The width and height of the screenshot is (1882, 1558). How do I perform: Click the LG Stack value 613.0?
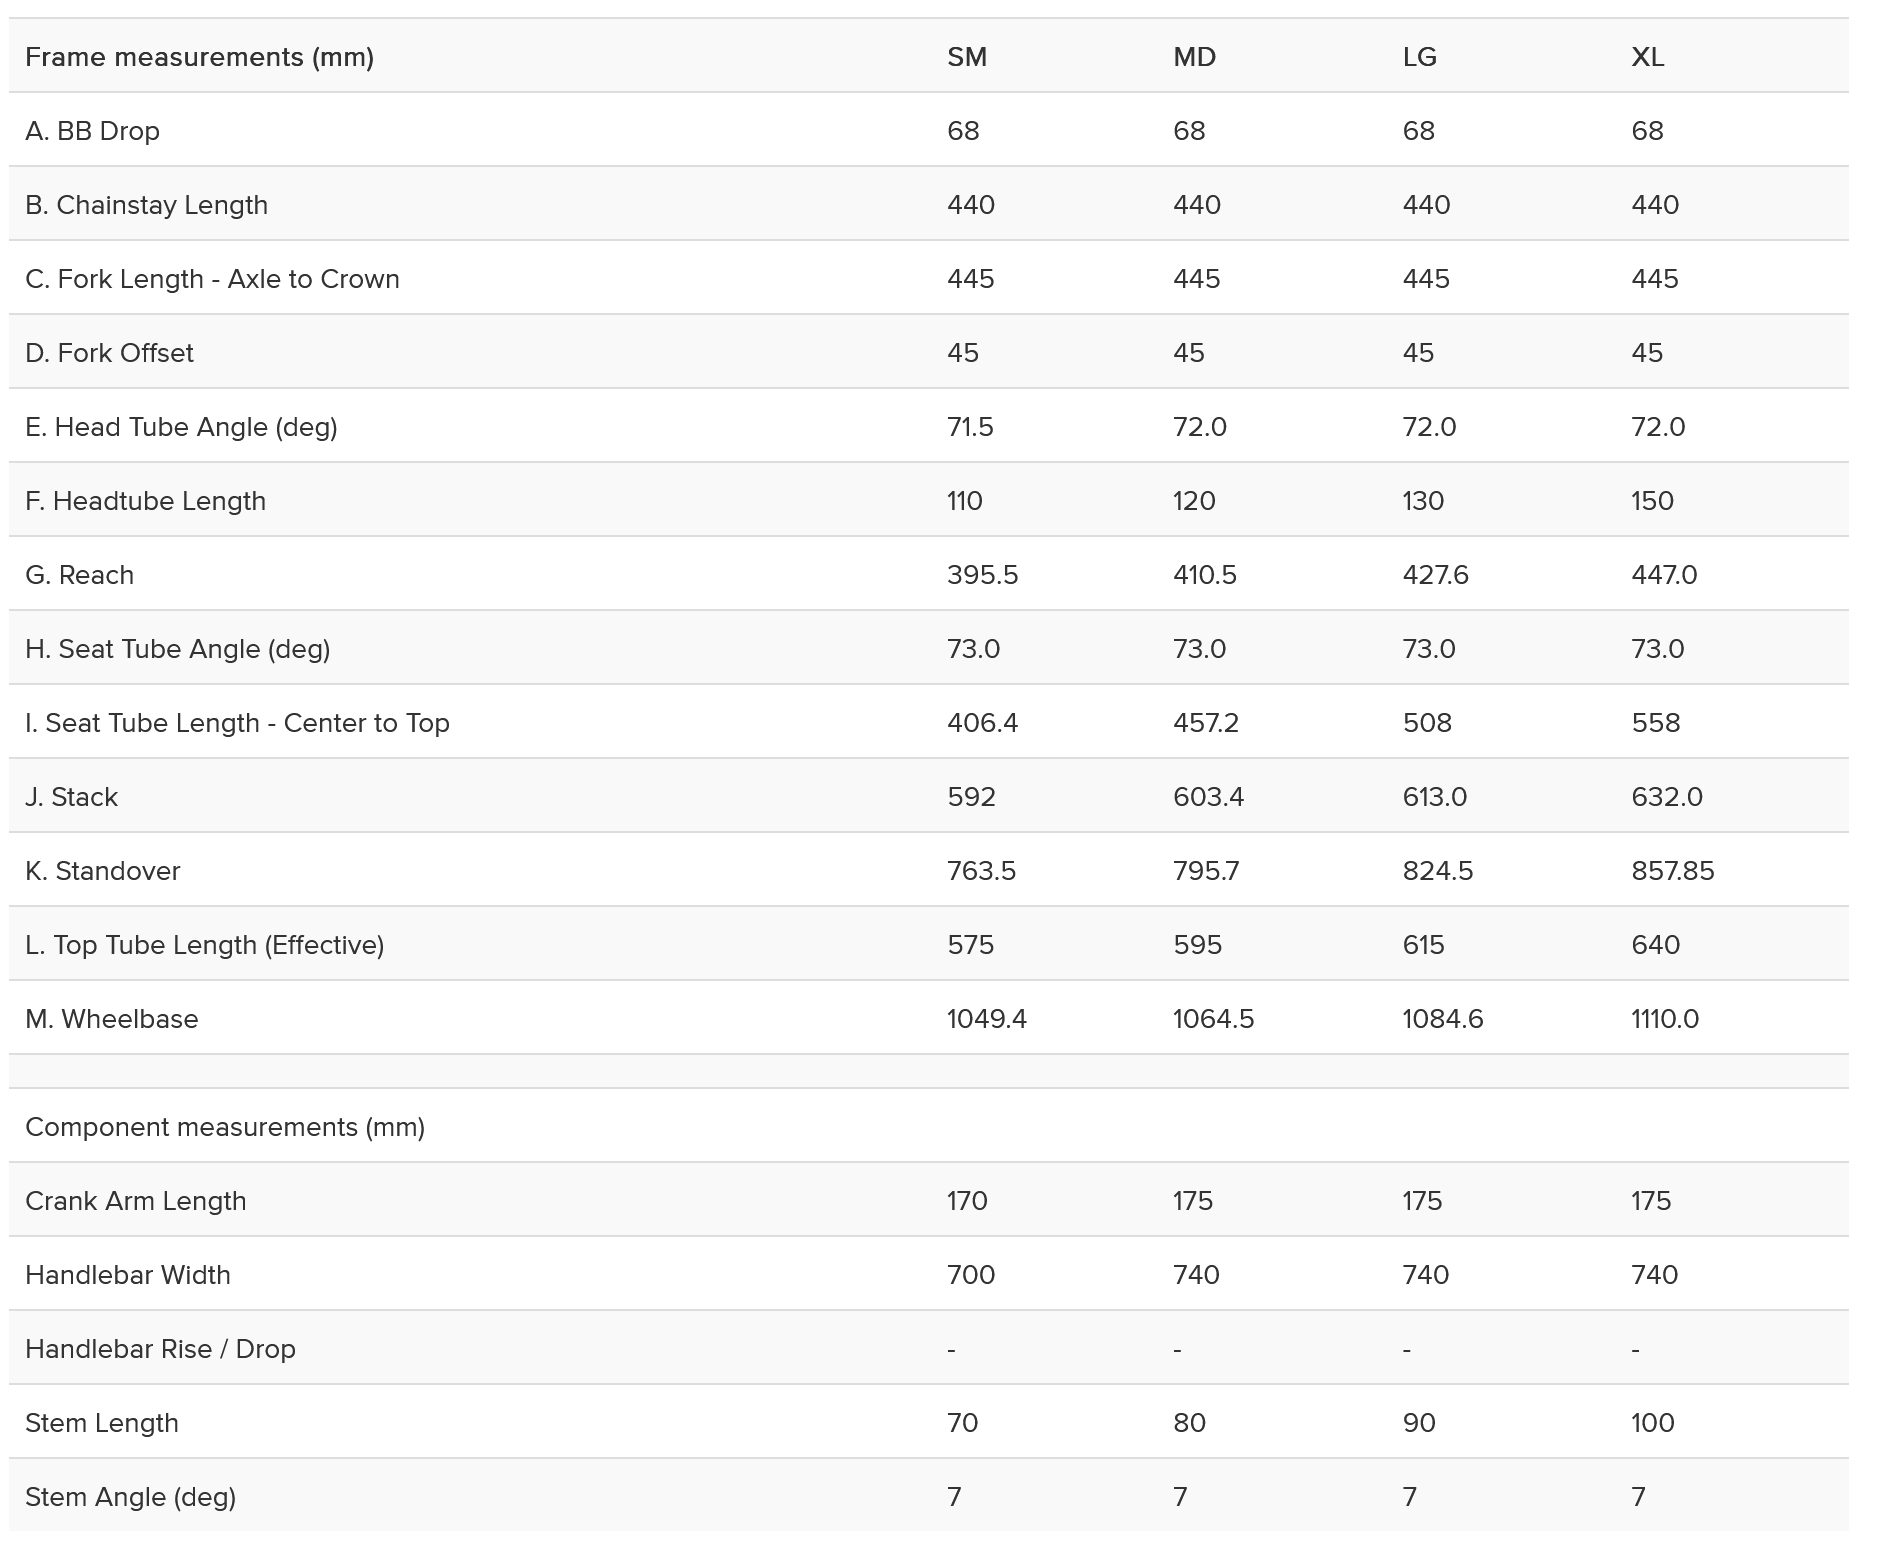pos(1434,797)
